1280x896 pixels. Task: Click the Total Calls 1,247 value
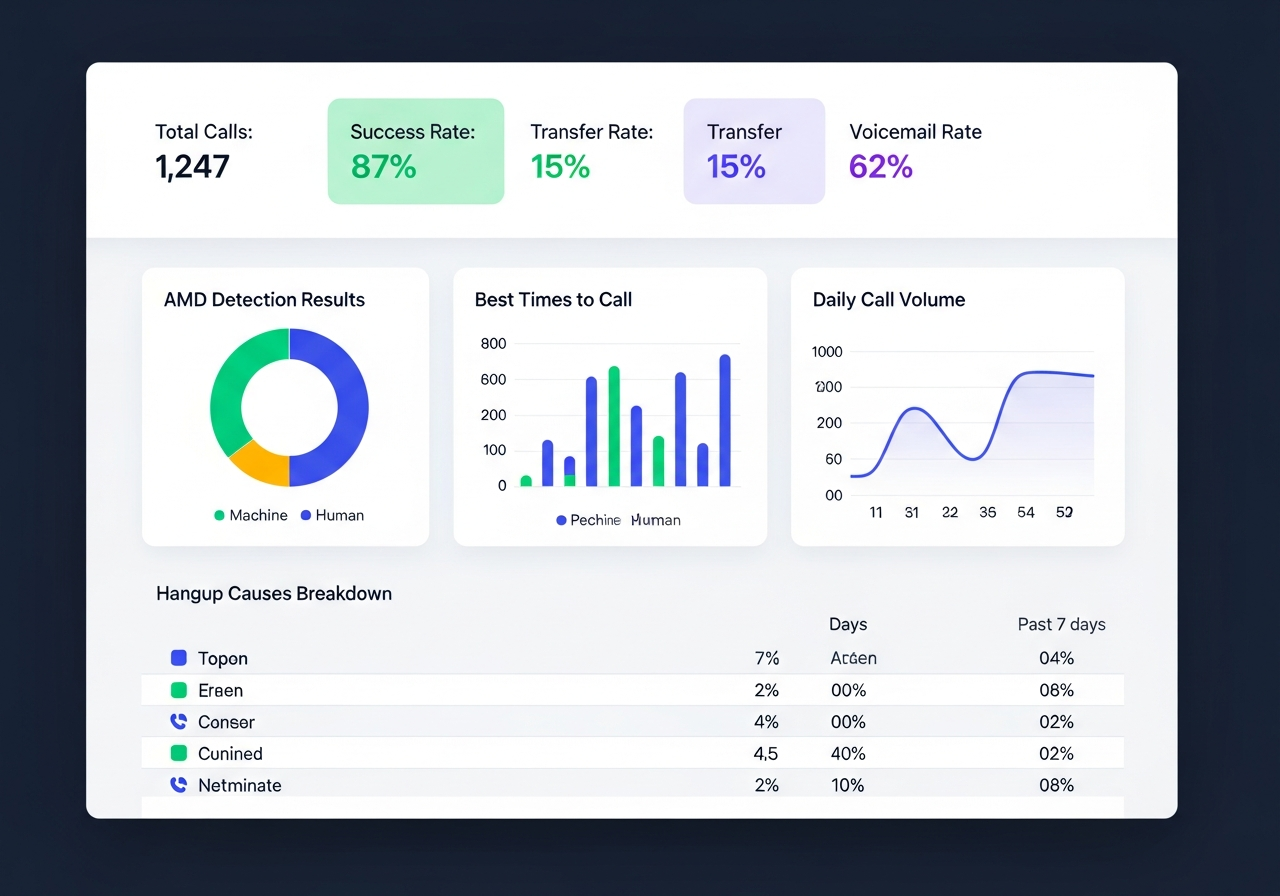click(x=192, y=166)
